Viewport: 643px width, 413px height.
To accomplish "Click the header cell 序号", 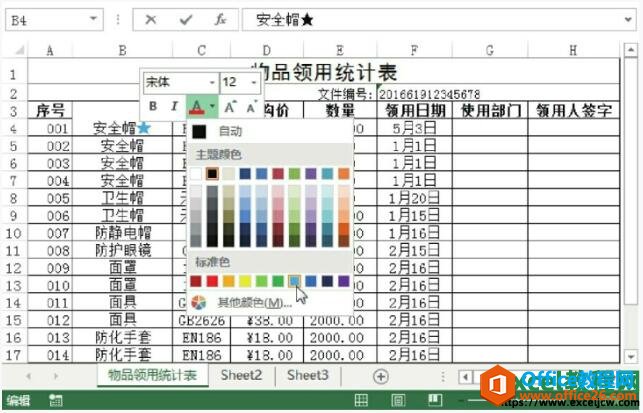I will click(x=50, y=110).
